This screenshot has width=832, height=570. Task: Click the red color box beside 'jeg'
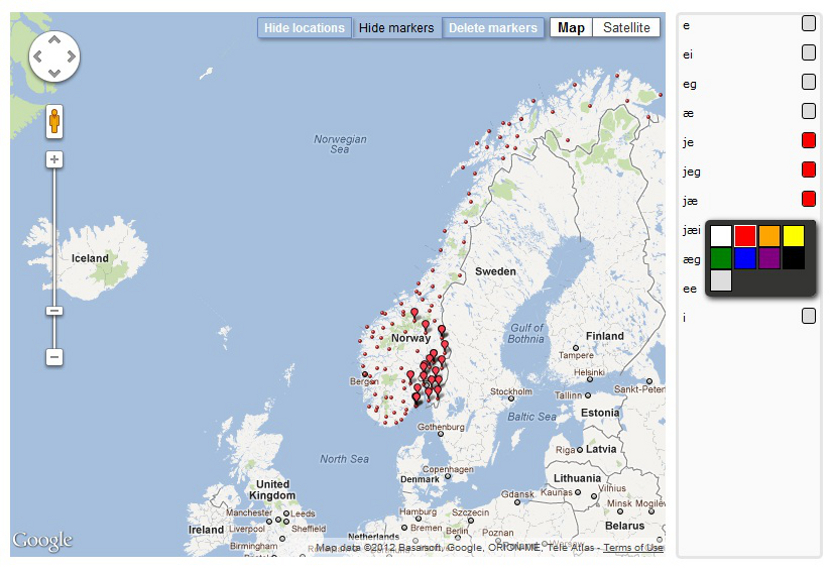pos(808,170)
